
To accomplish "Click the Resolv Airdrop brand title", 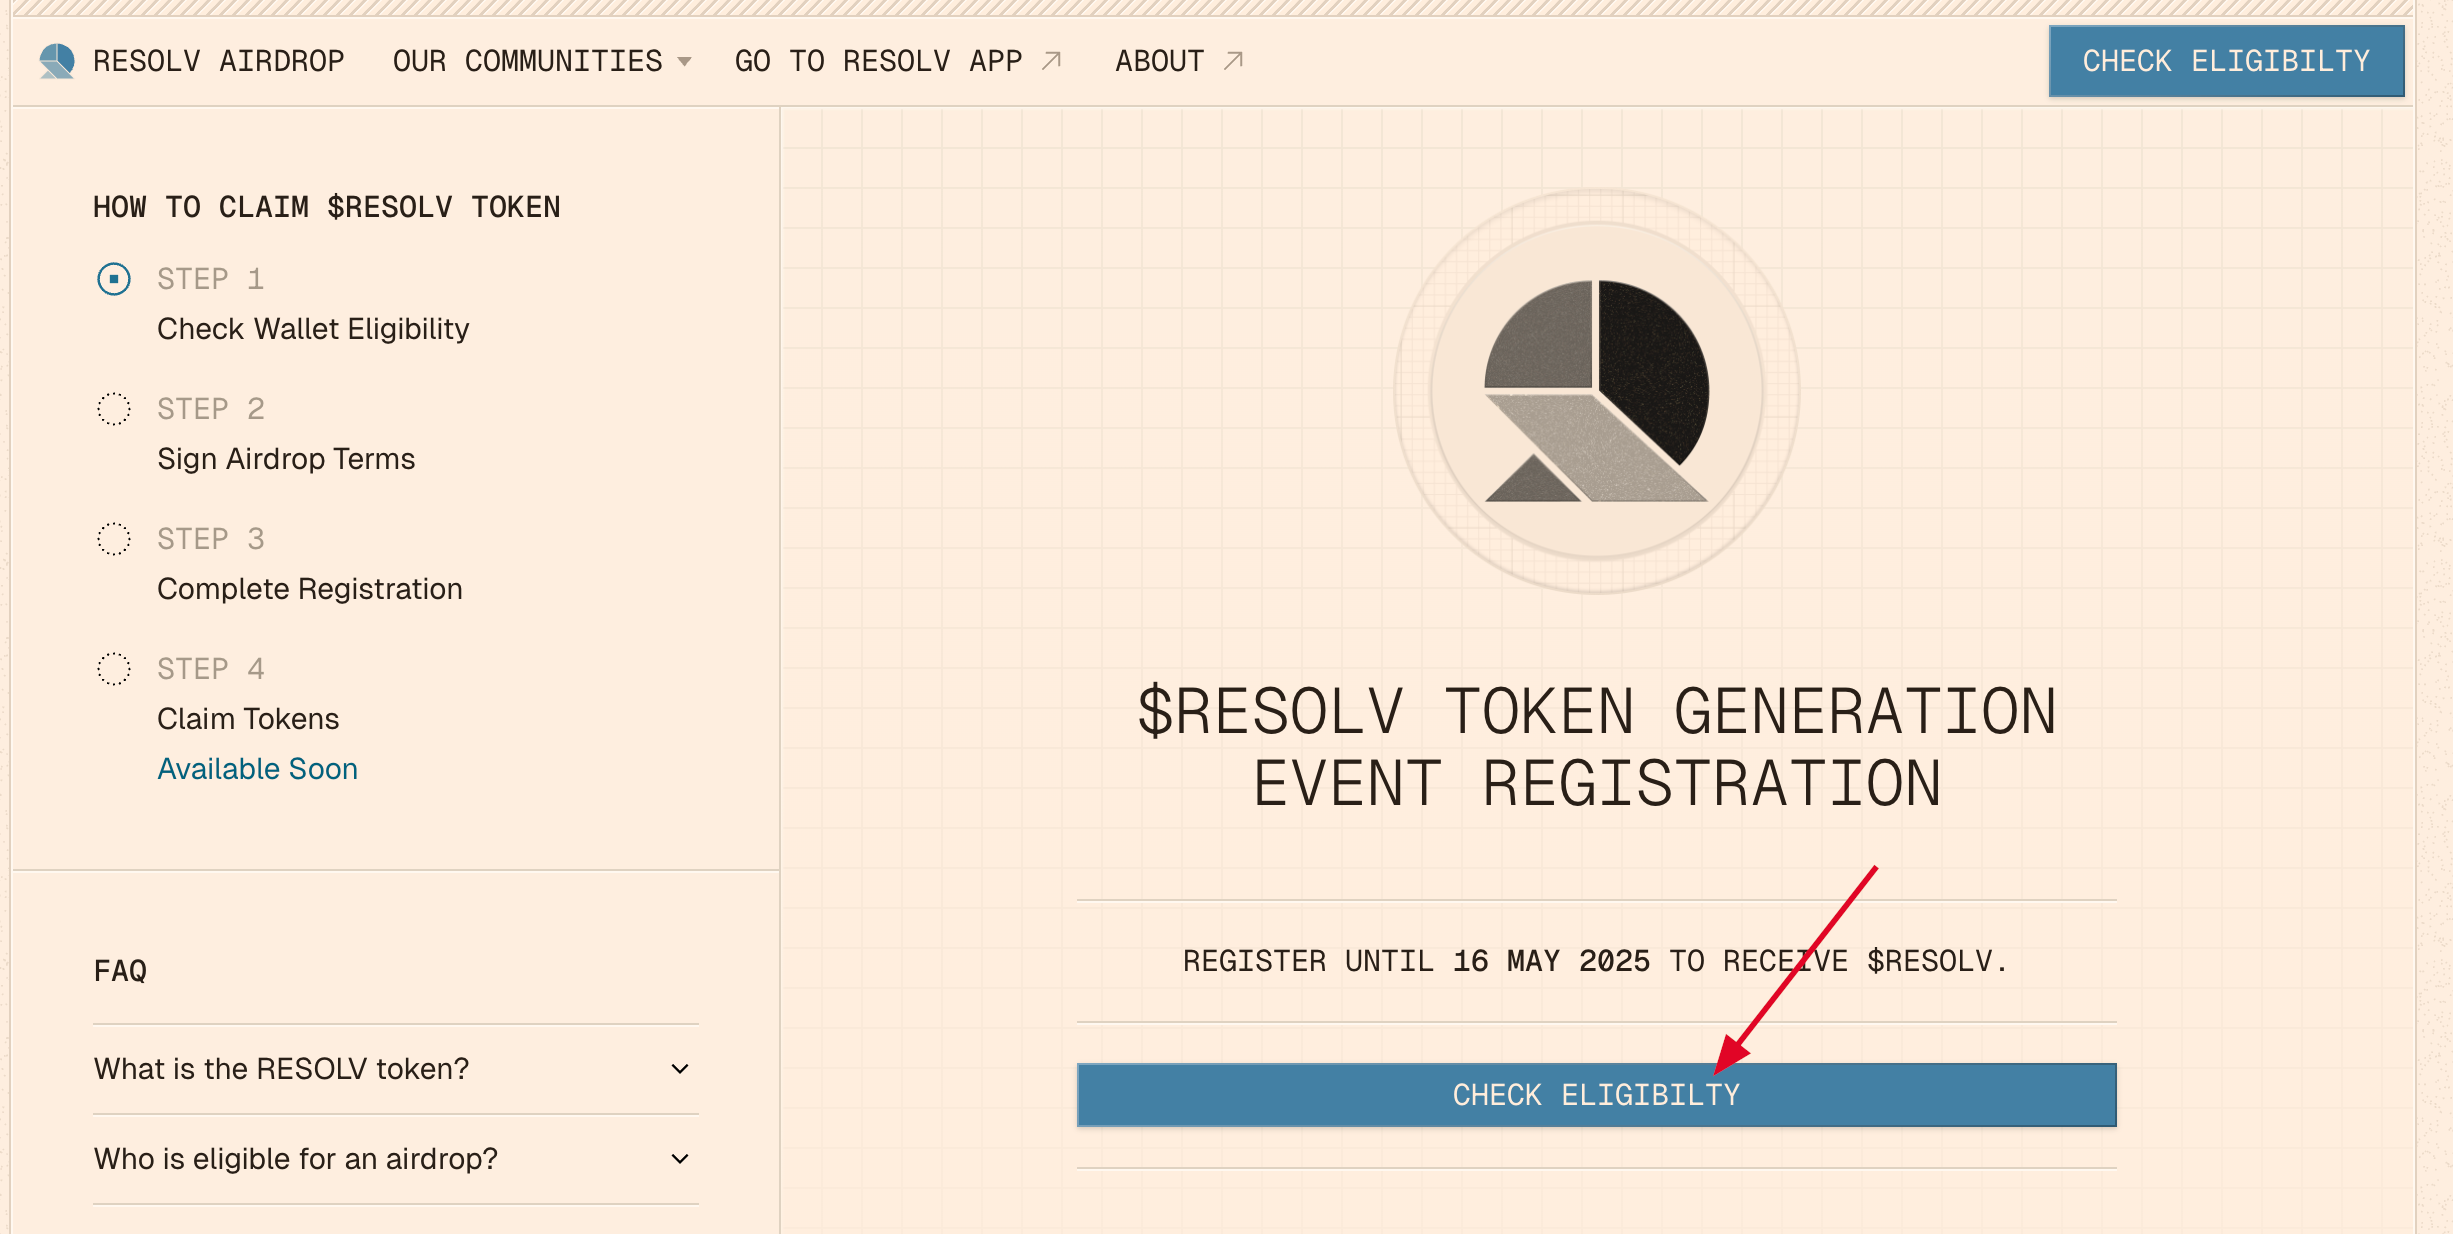I will tap(219, 61).
